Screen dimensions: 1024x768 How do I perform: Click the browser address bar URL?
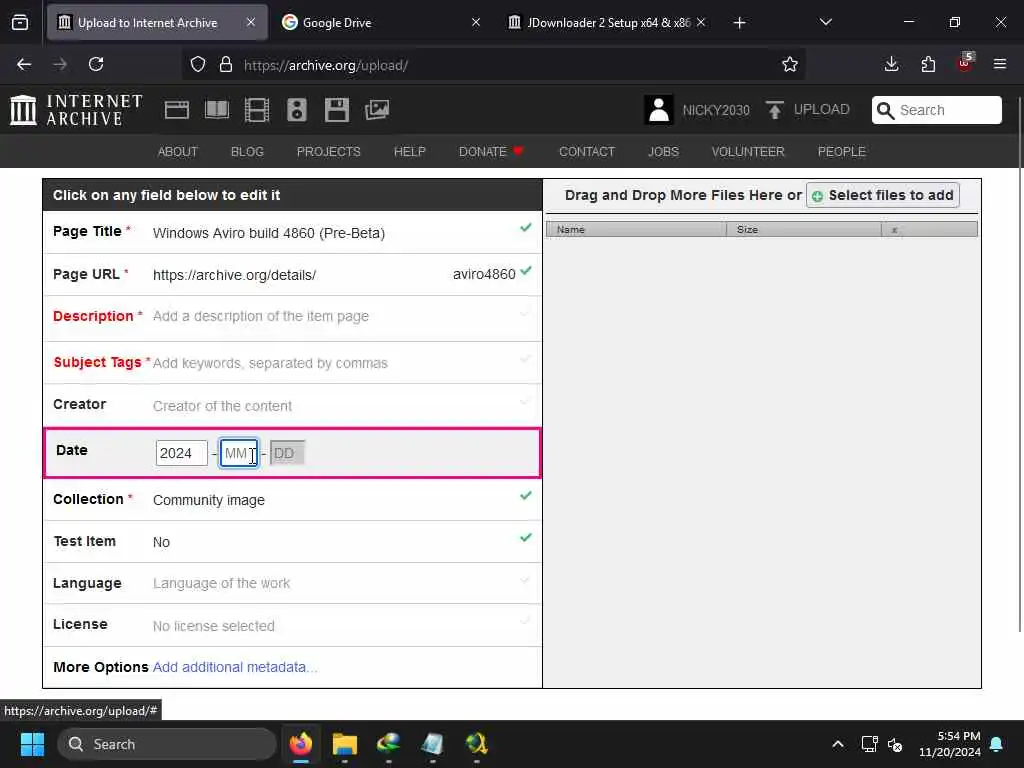(x=326, y=65)
